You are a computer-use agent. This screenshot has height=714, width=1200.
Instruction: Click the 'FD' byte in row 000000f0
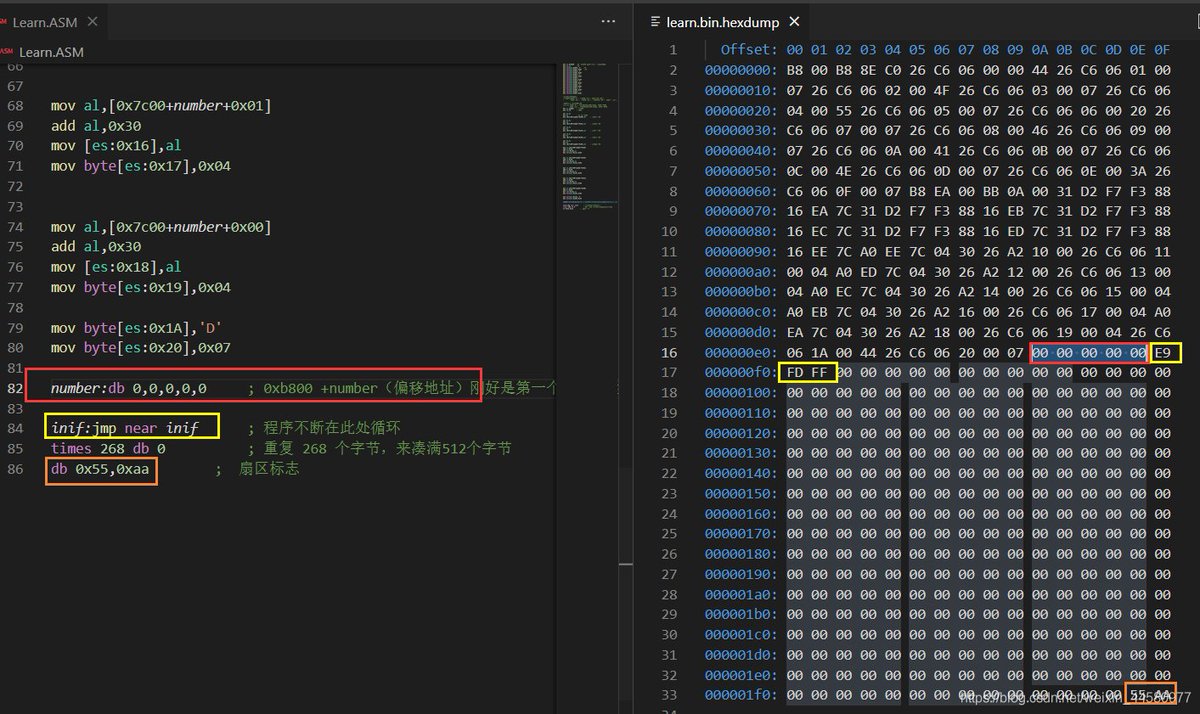tap(795, 372)
